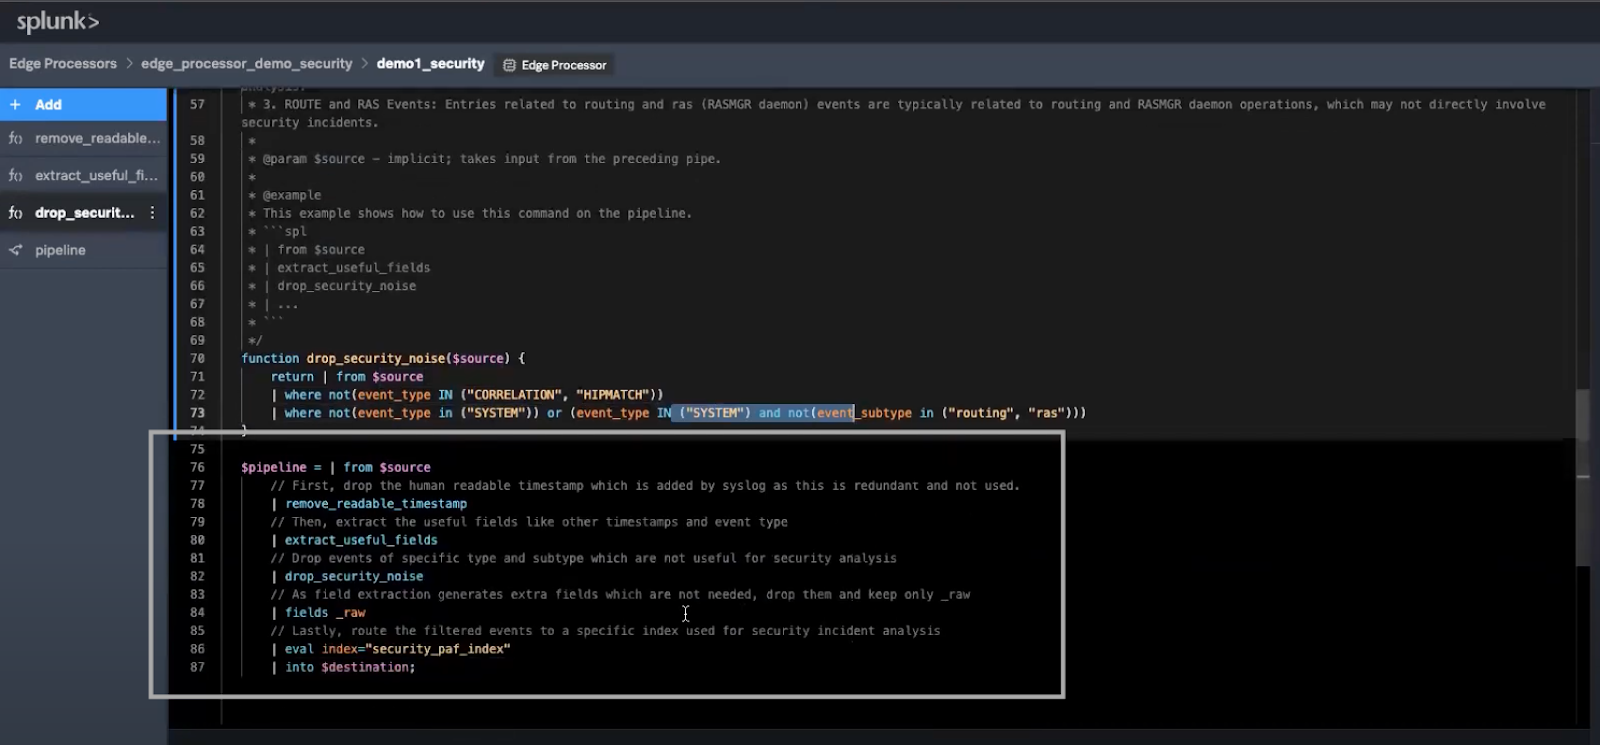1600x745 pixels.
Task: Select pipeline item in sidebar
Action: (x=83, y=250)
